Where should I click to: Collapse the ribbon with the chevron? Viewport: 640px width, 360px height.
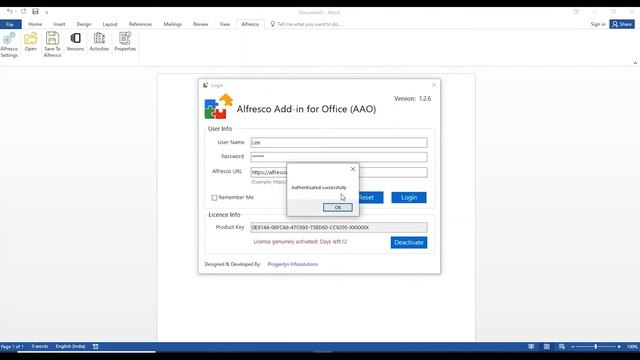(635, 63)
